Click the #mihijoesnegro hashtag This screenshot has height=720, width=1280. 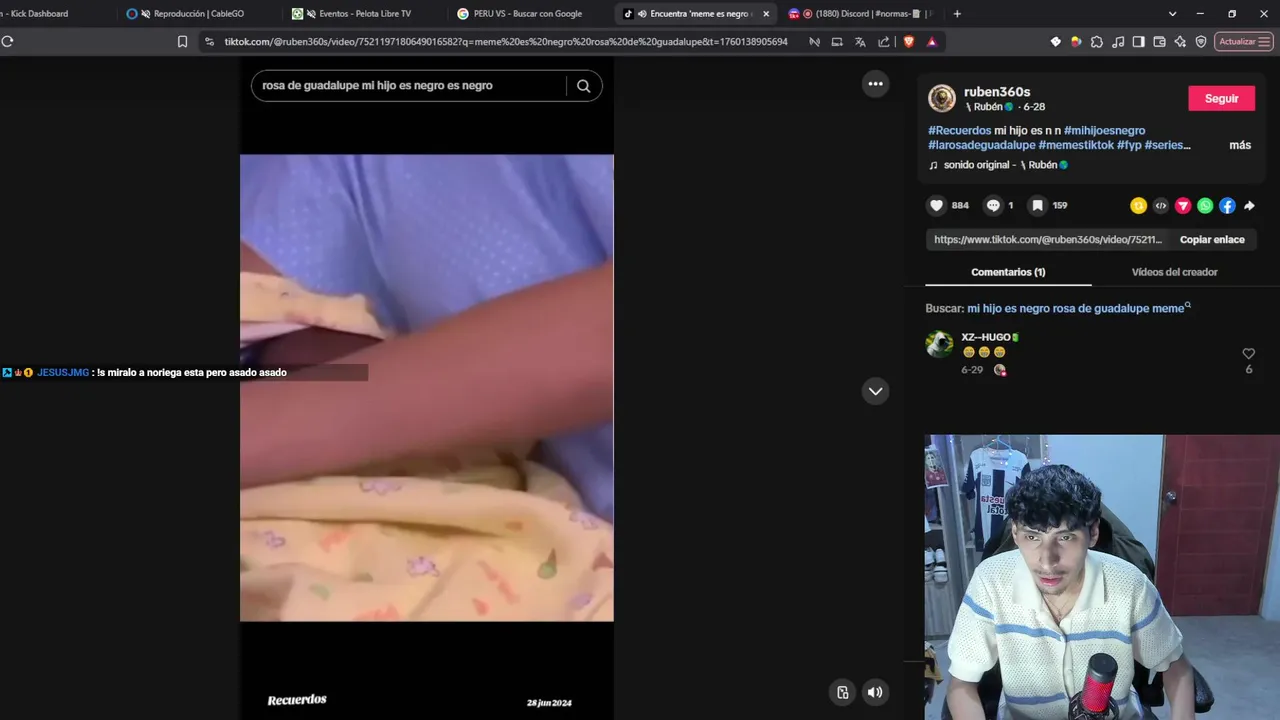pos(1104,131)
